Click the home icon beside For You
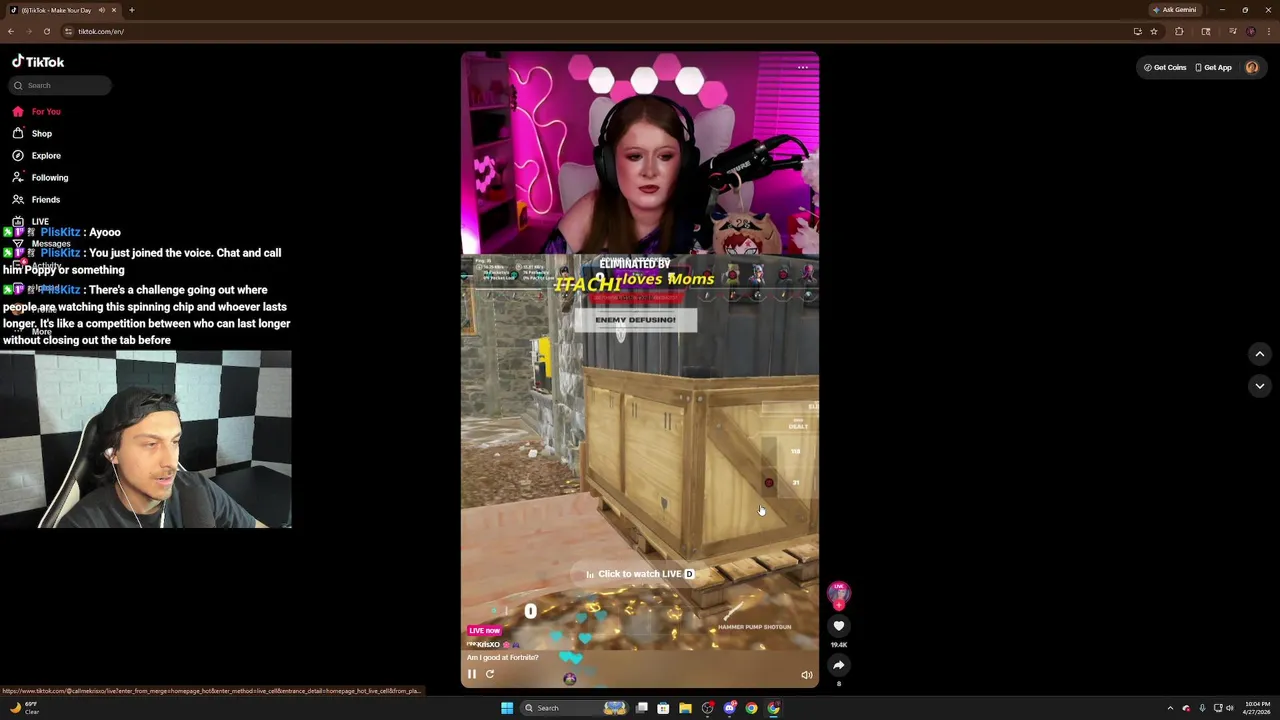The image size is (1280, 720). click(18, 111)
